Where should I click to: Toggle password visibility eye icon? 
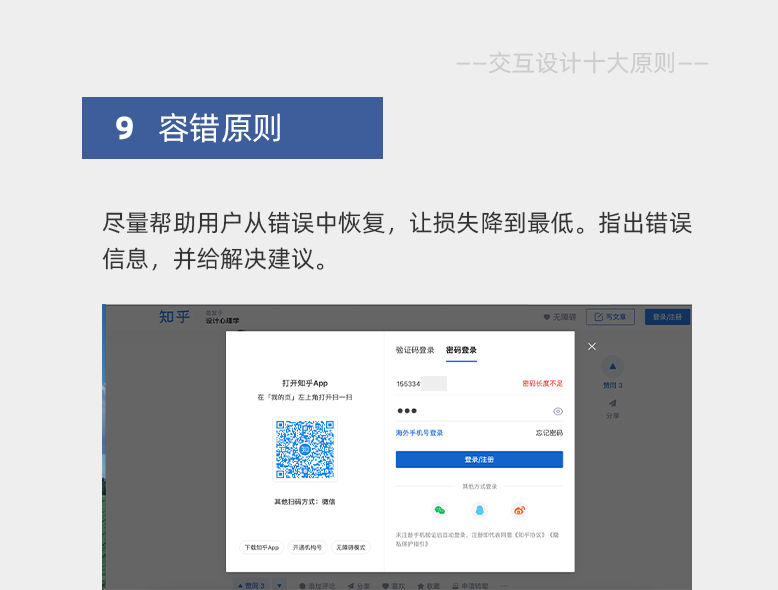click(558, 411)
